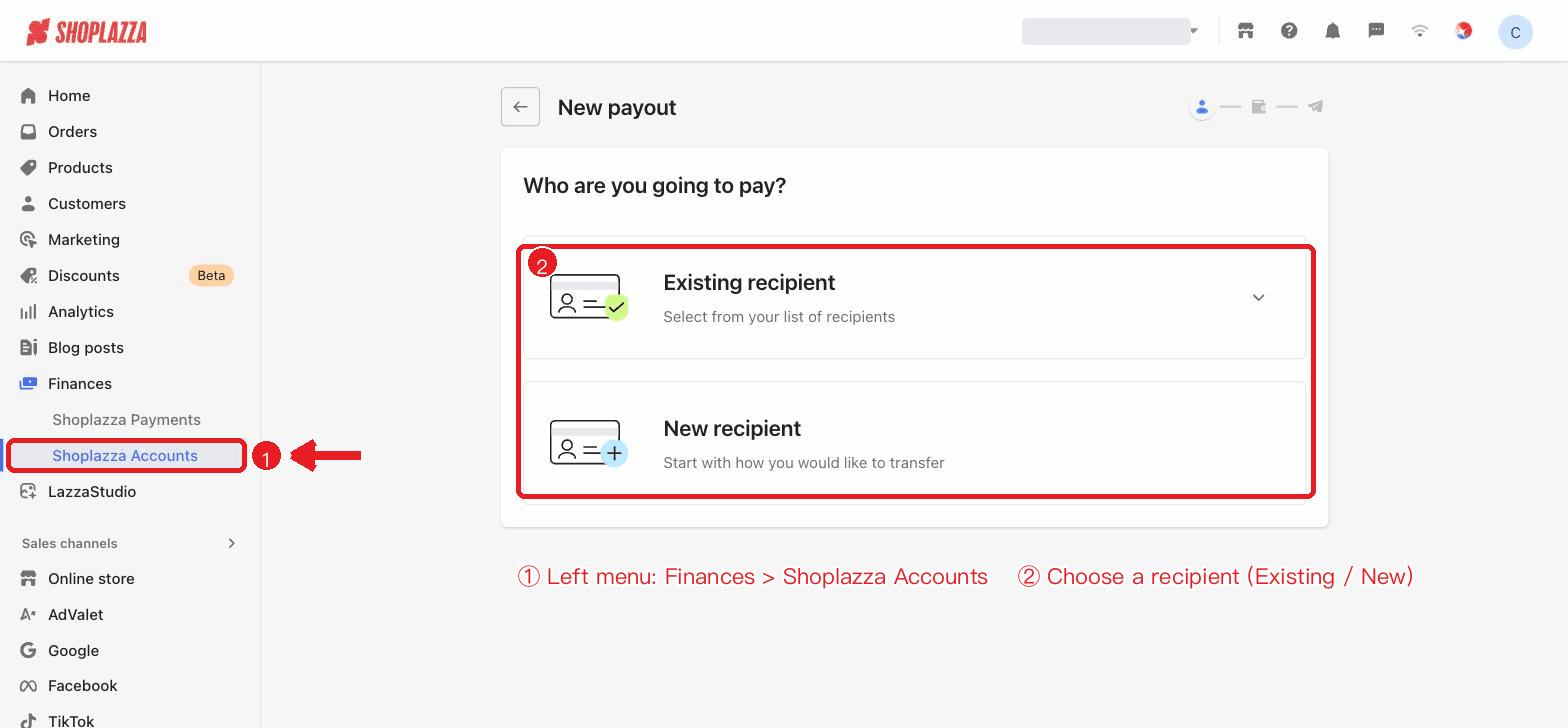Viewport: 1568px width, 728px height.
Task: Select the New recipient option
Action: pos(914,443)
